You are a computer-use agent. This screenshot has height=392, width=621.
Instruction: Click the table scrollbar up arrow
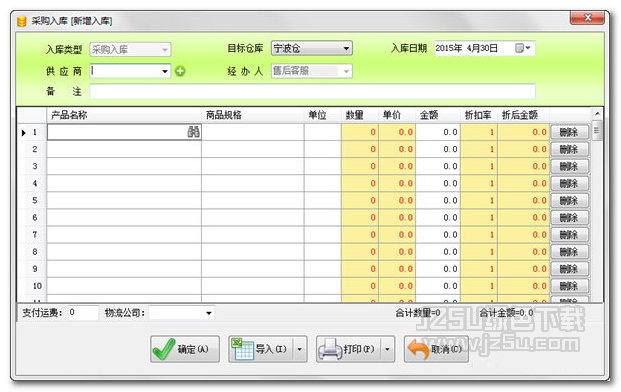click(597, 114)
